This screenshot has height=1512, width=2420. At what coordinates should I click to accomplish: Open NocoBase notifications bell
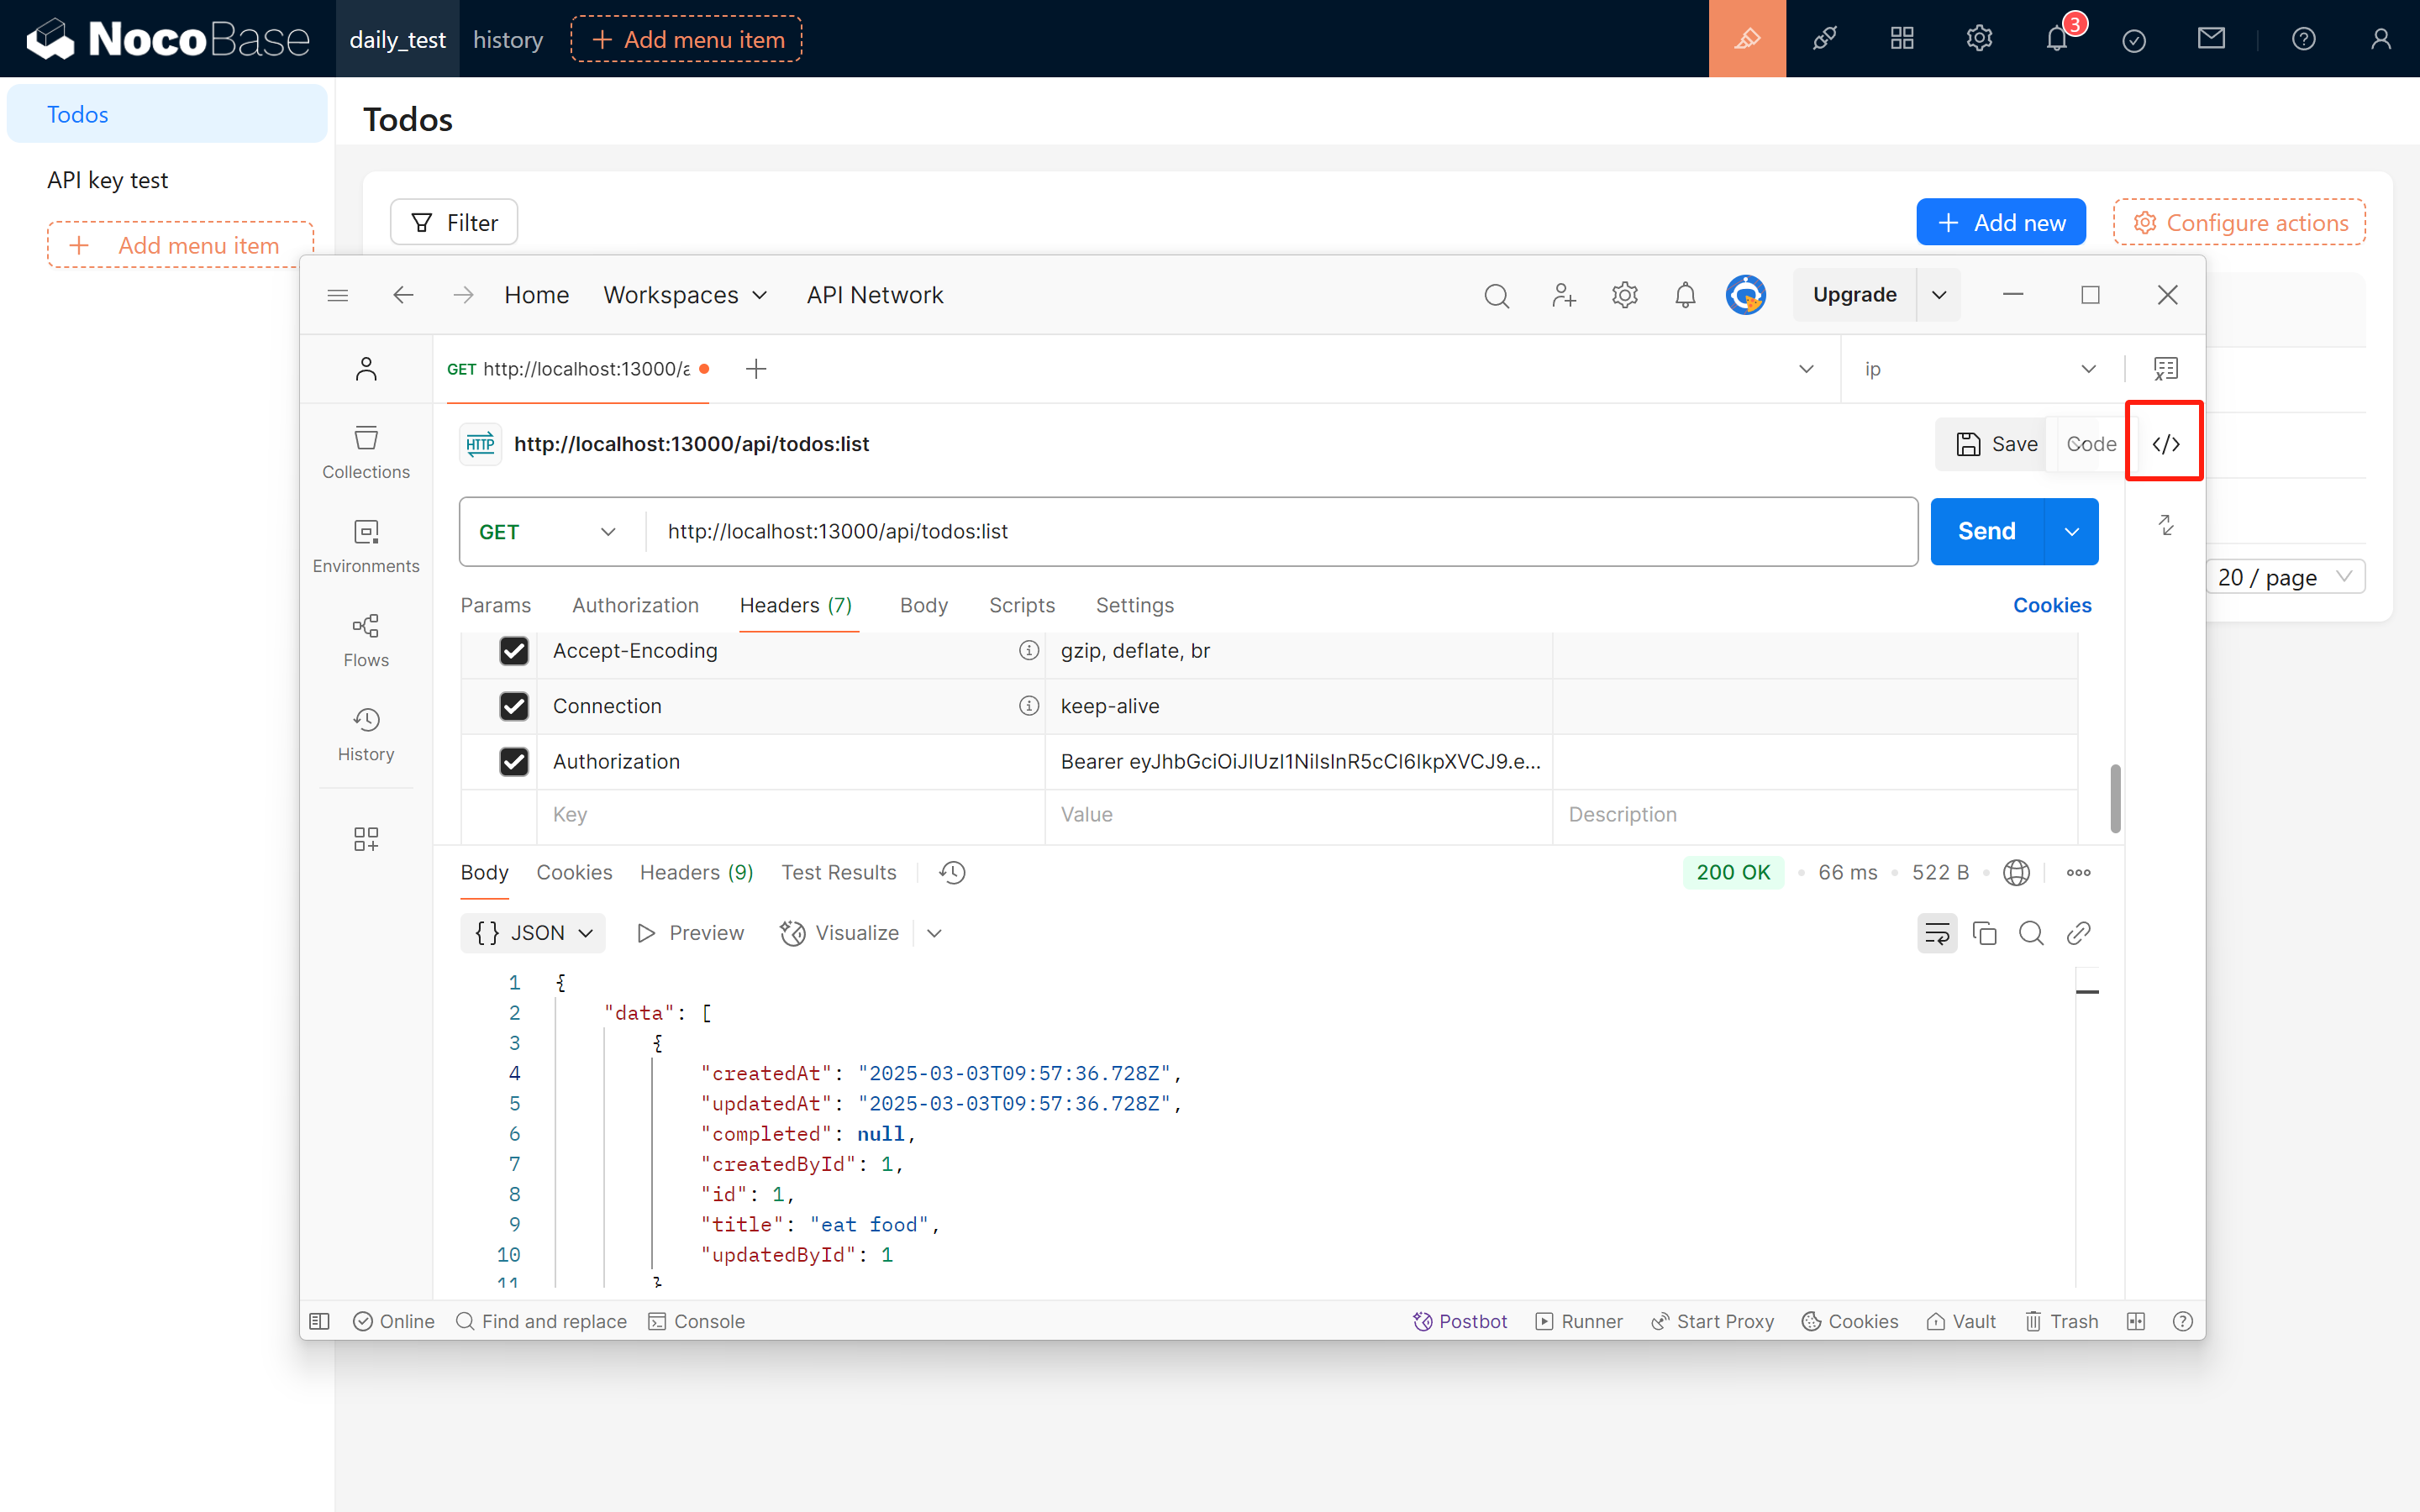[2056, 39]
